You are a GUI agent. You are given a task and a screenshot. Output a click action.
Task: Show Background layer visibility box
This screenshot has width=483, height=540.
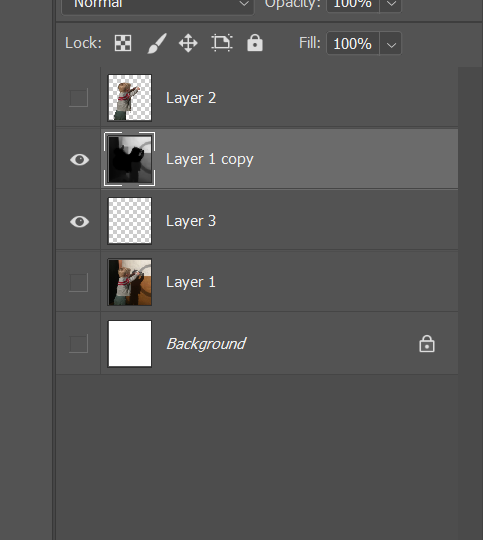(79, 344)
